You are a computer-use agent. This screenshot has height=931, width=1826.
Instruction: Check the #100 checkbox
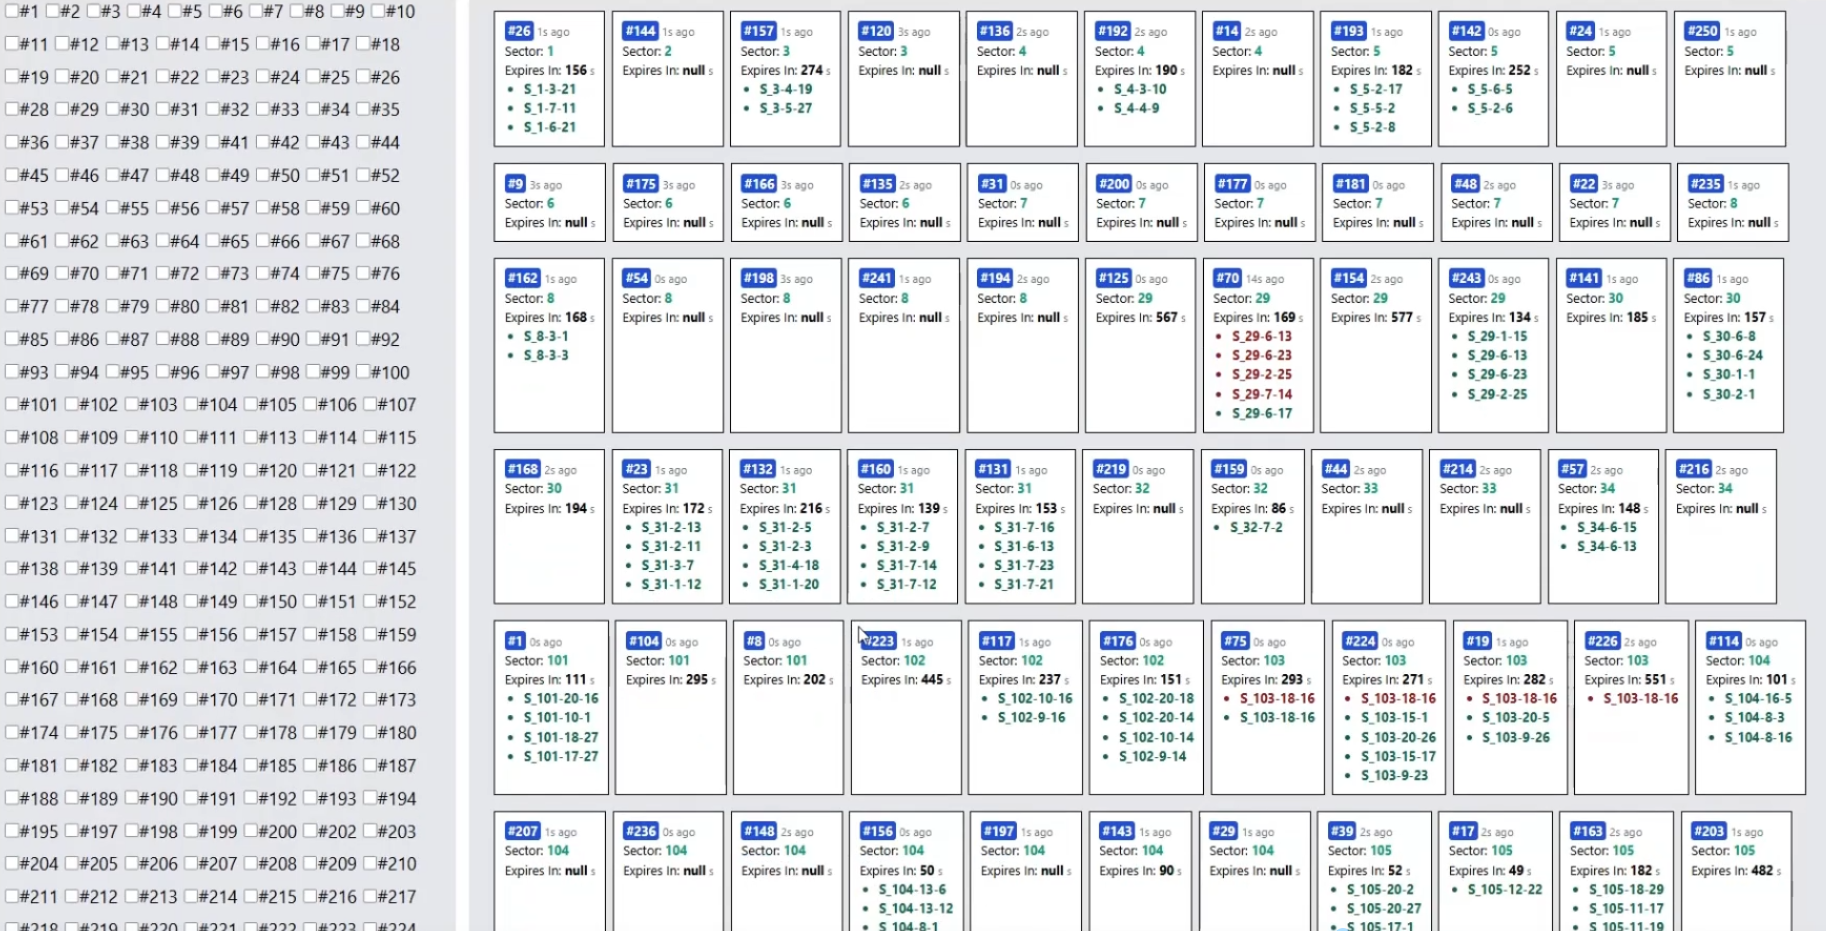click(x=362, y=372)
